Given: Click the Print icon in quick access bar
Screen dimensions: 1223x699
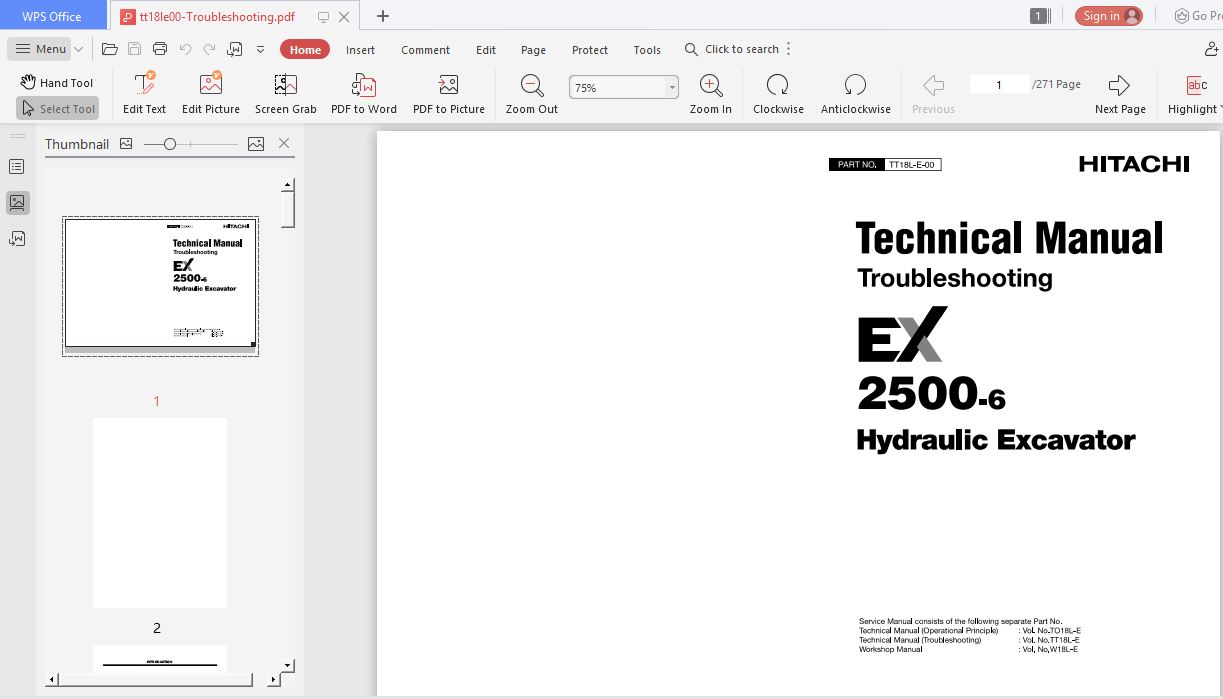Looking at the screenshot, I should tap(160, 49).
